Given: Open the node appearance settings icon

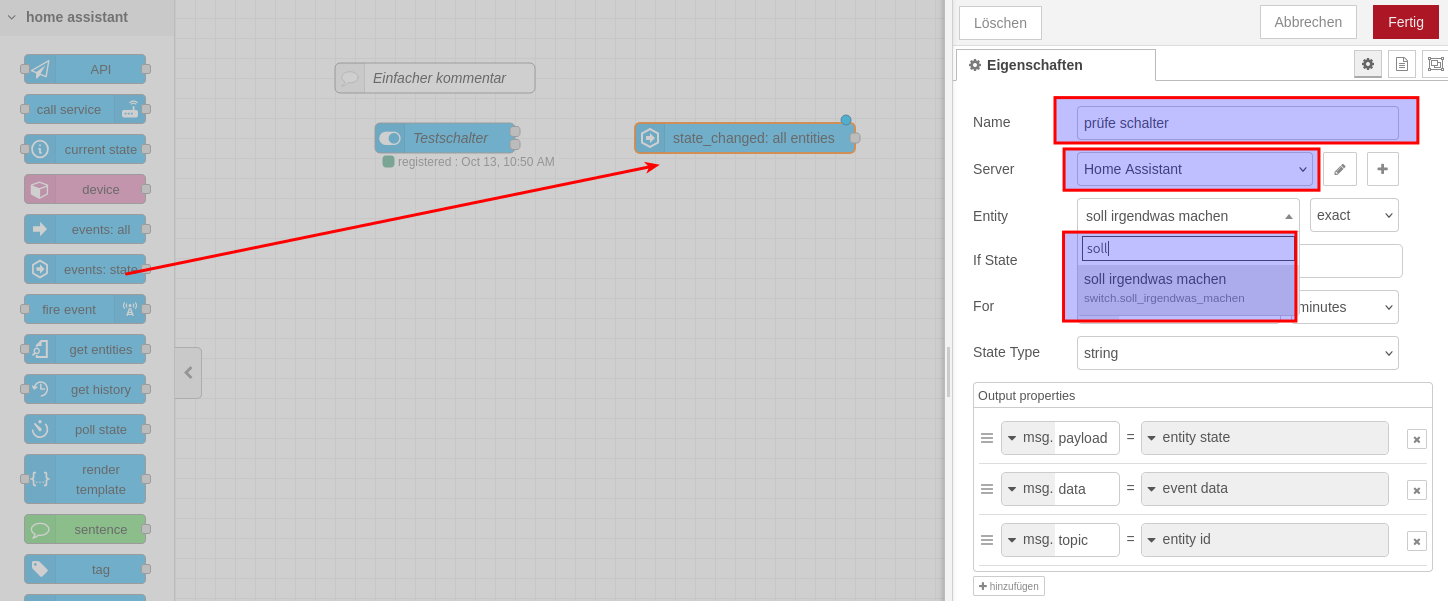Looking at the screenshot, I should 1435,64.
